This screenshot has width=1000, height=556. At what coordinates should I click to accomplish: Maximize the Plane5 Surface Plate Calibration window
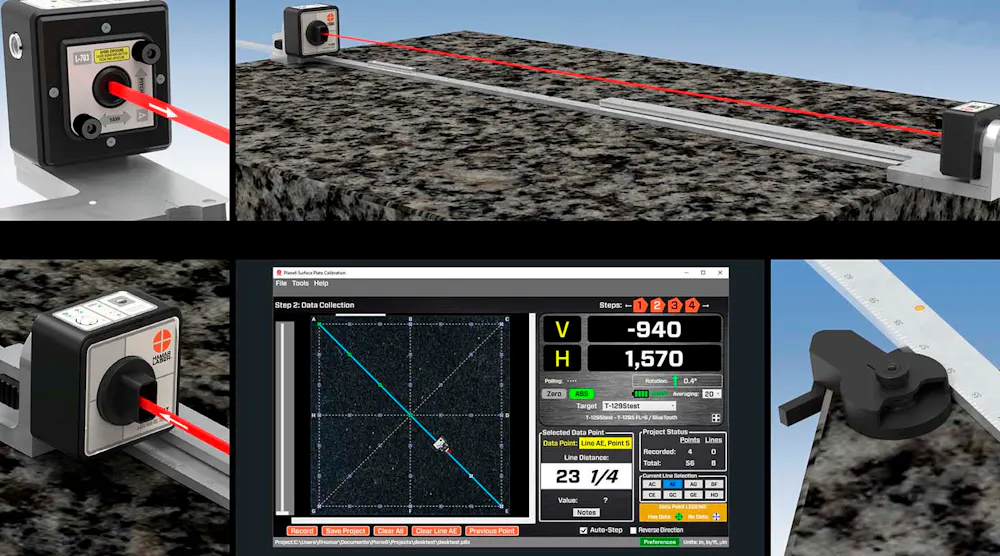click(703, 272)
